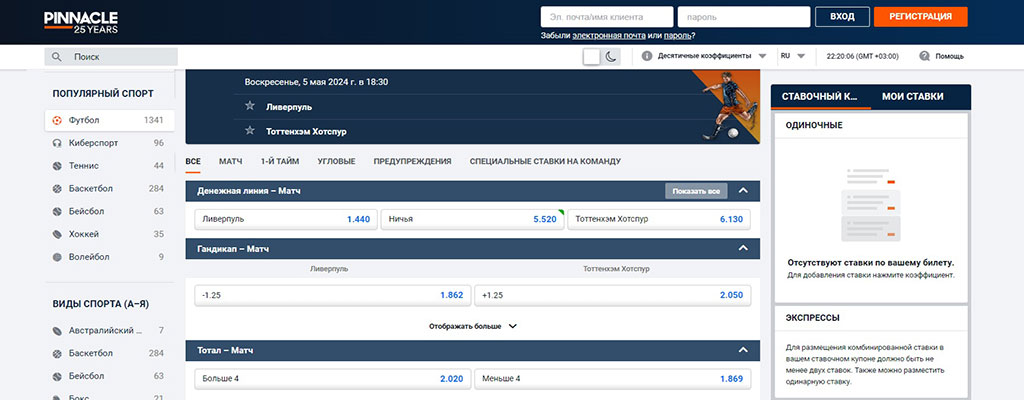Collapse the Тотал – Матч section
Screen dimensions: 1024x400
tap(743, 350)
